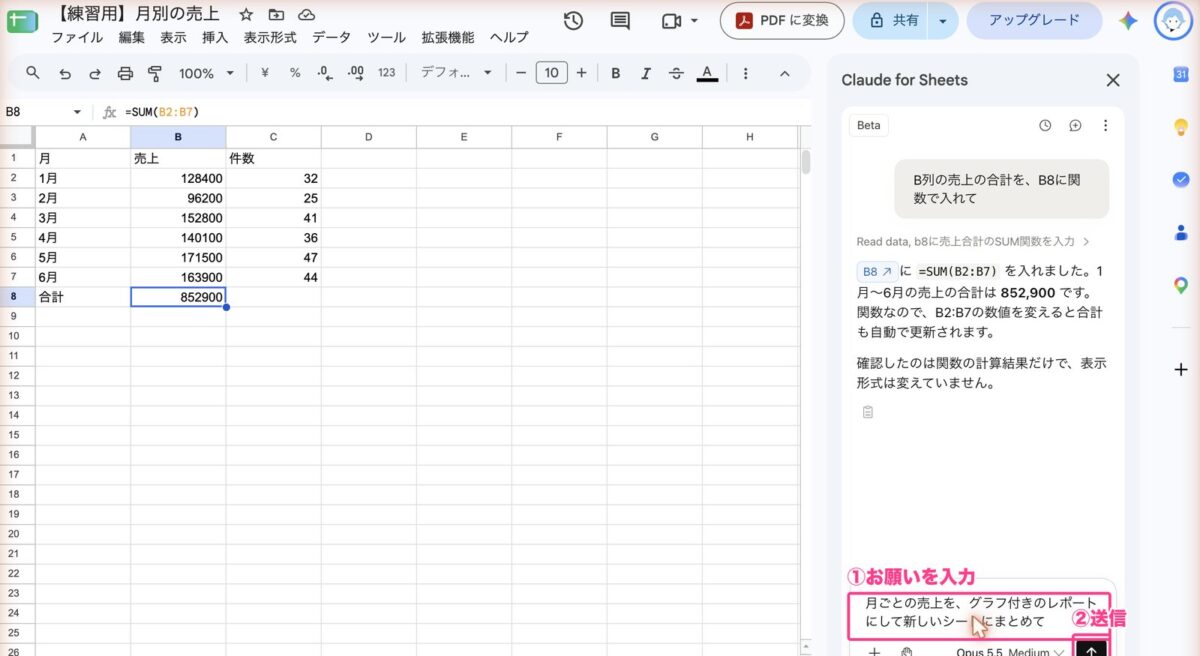Open toolbar more options three dots
The width and height of the screenshot is (1200, 656).
pyautogui.click(x=747, y=73)
